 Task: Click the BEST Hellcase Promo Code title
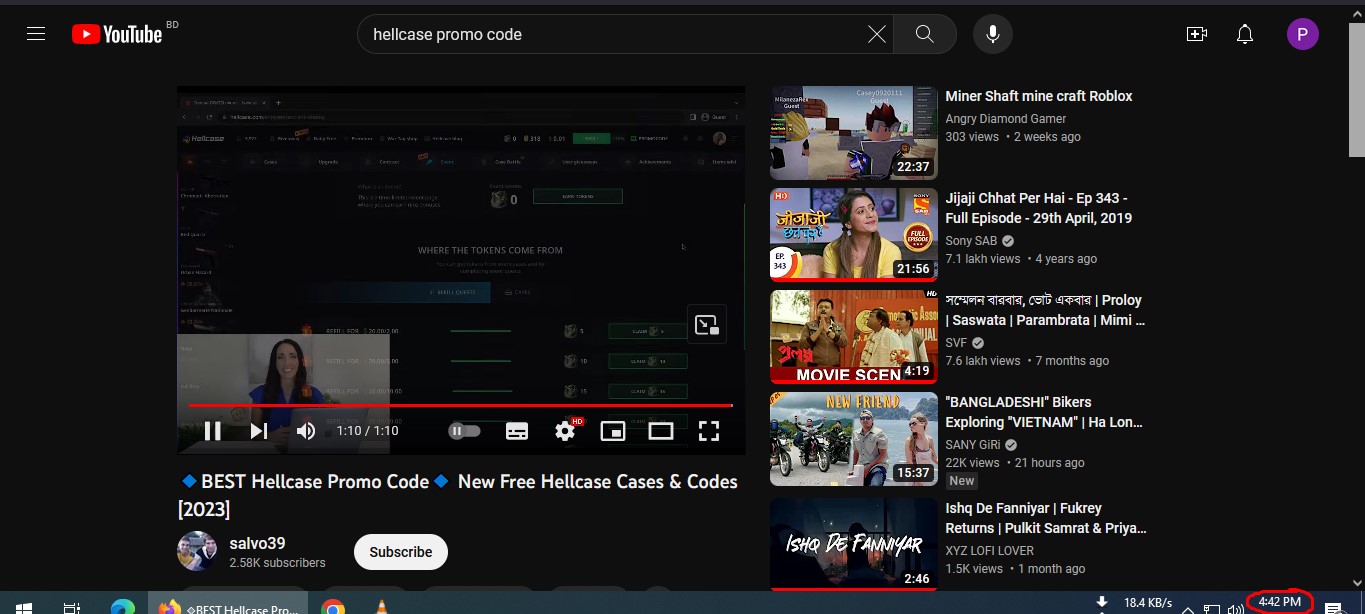click(458, 495)
